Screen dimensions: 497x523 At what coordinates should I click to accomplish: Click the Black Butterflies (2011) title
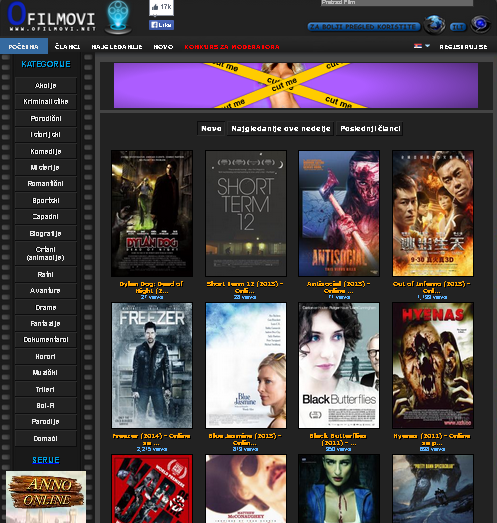pos(338,439)
